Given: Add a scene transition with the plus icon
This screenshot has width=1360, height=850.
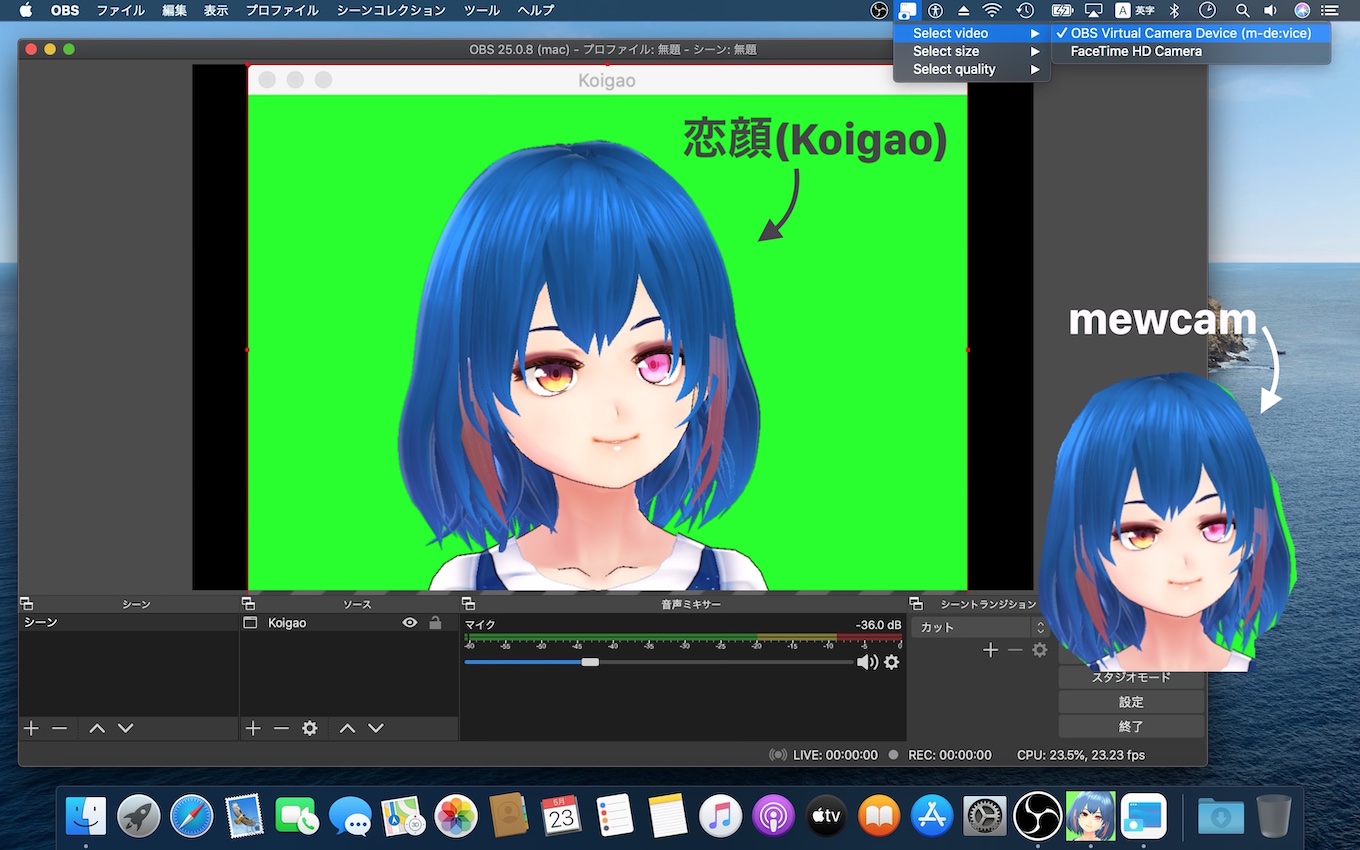Looking at the screenshot, I should [990, 650].
